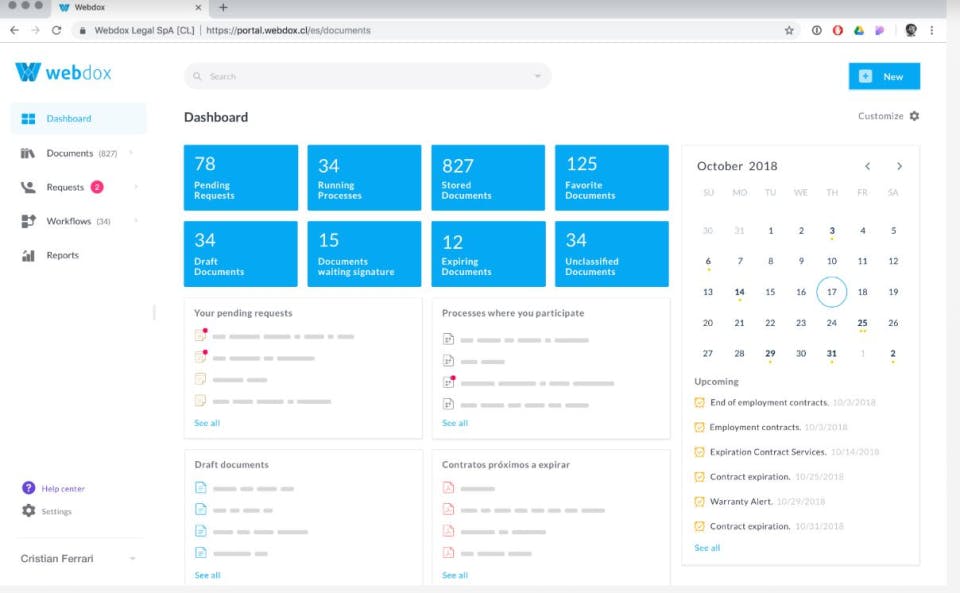Go to previous month in the calendar

pyautogui.click(x=868, y=166)
